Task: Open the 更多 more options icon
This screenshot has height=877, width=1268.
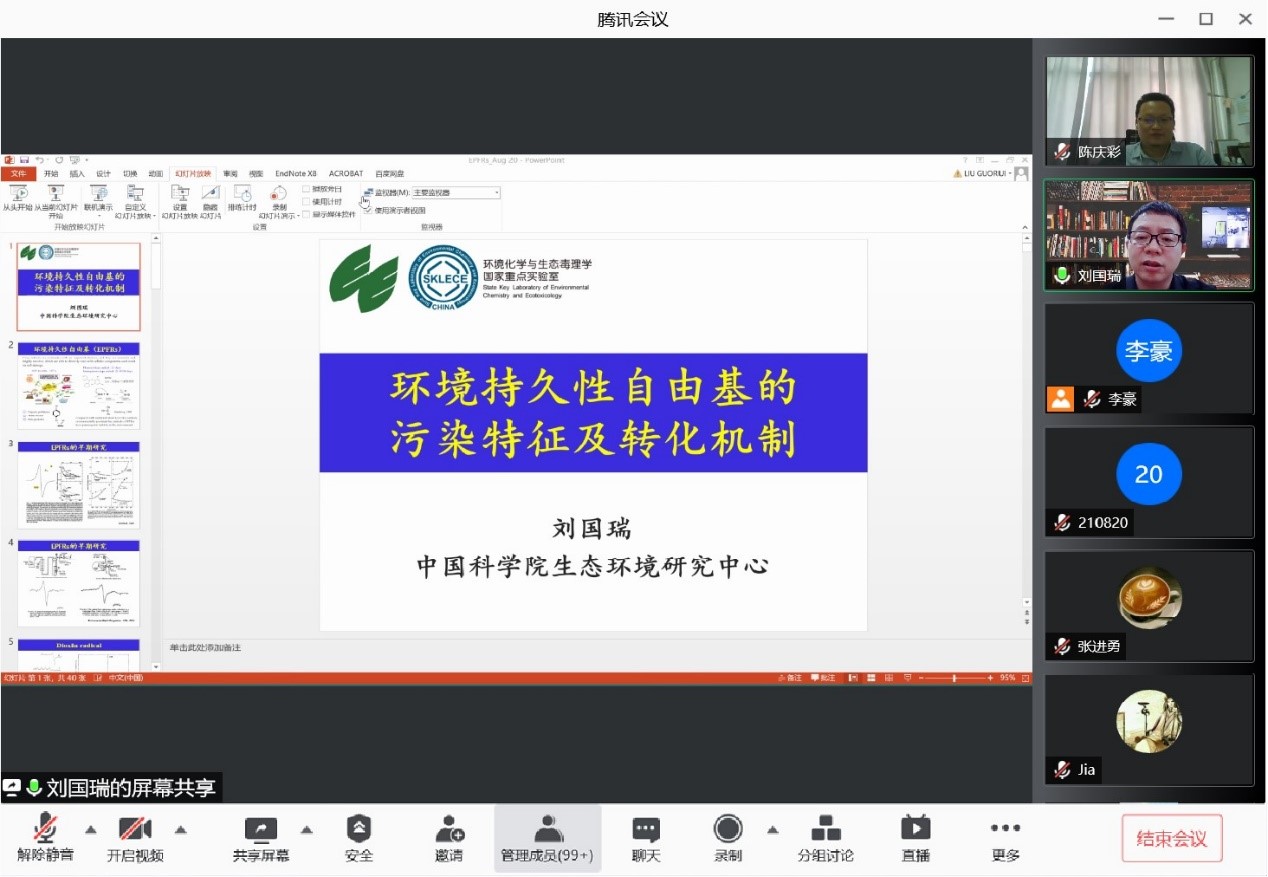Action: pos(1005,829)
